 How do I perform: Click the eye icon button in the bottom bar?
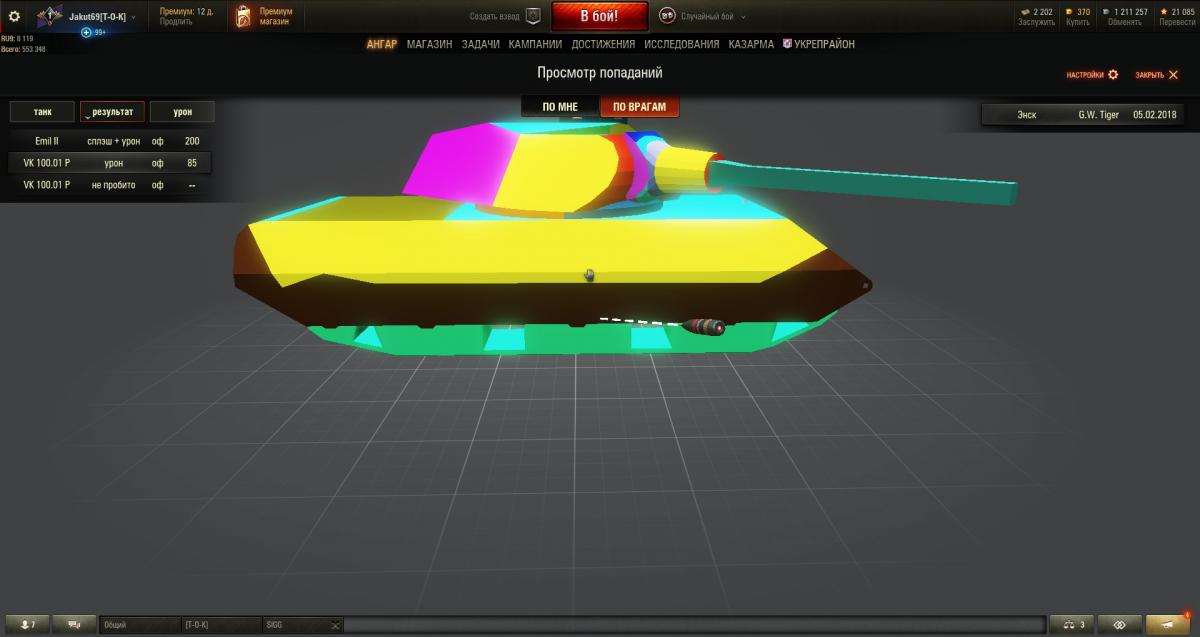(1119, 625)
